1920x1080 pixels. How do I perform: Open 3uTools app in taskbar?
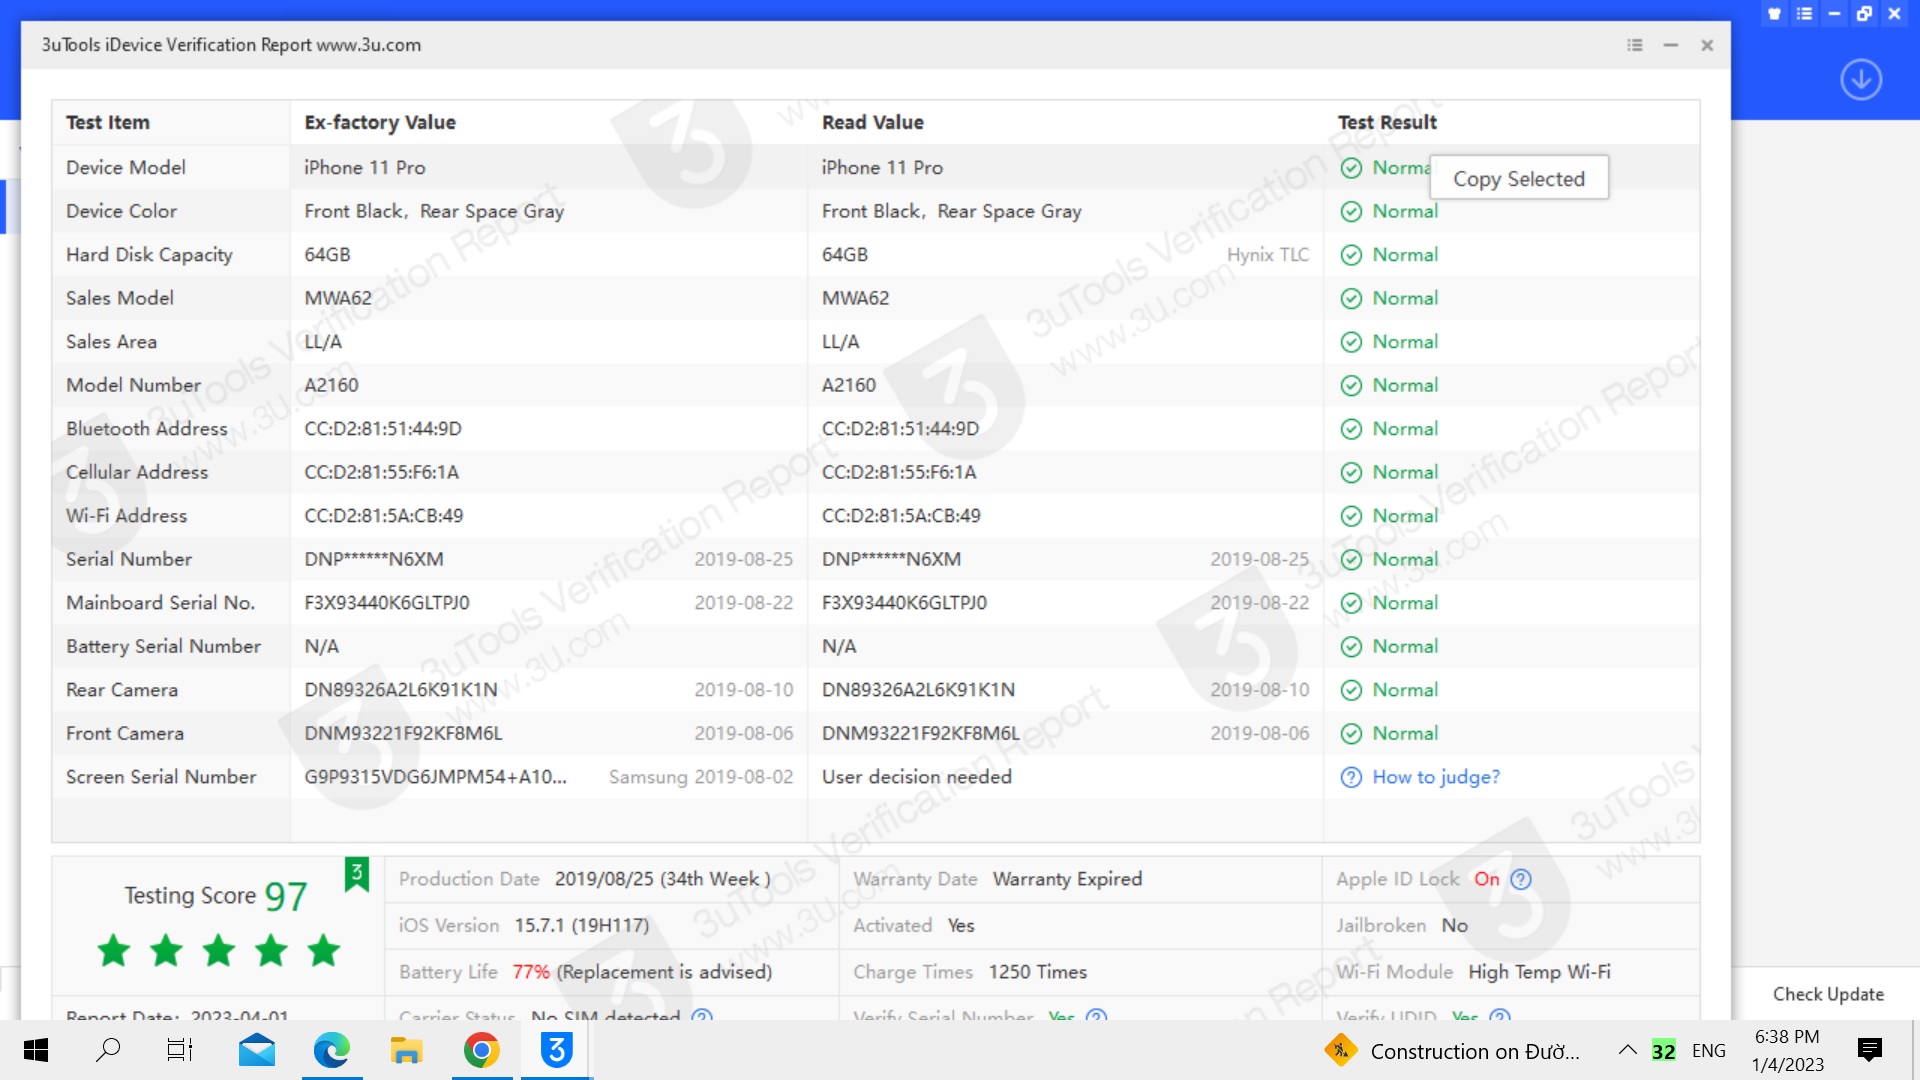557,1050
